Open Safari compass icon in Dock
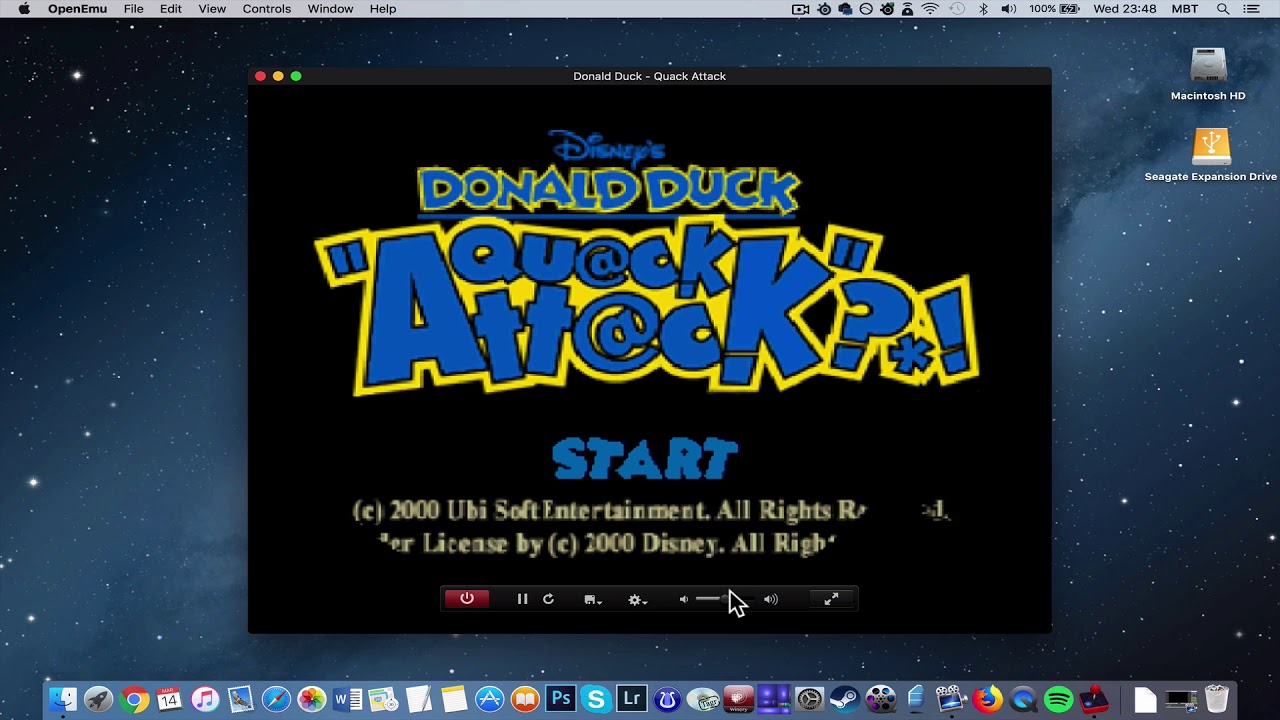The width and height of the screenshot is (1280, 720). [276, 699]
